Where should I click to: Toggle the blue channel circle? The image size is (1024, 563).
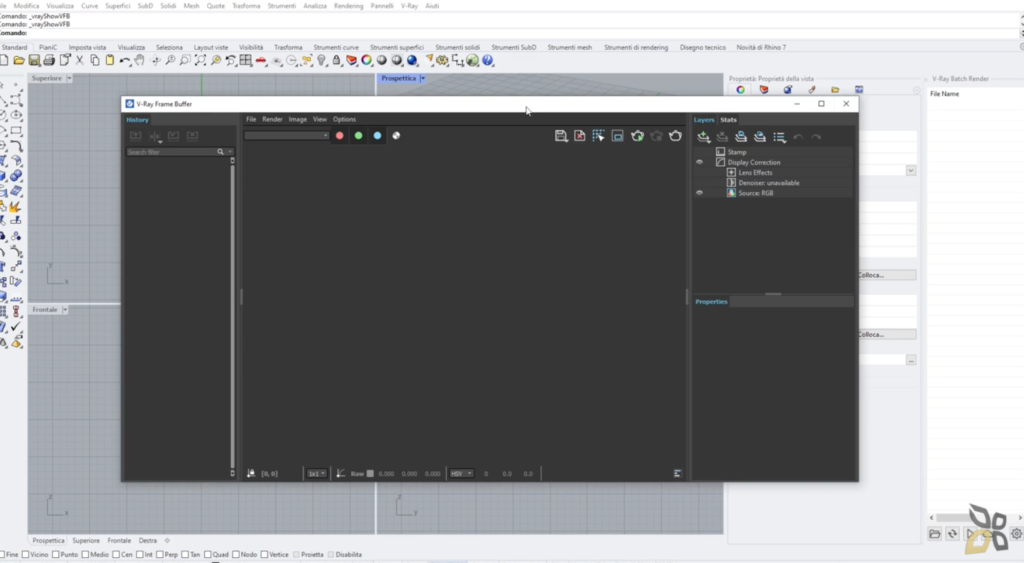pos(377,136)
